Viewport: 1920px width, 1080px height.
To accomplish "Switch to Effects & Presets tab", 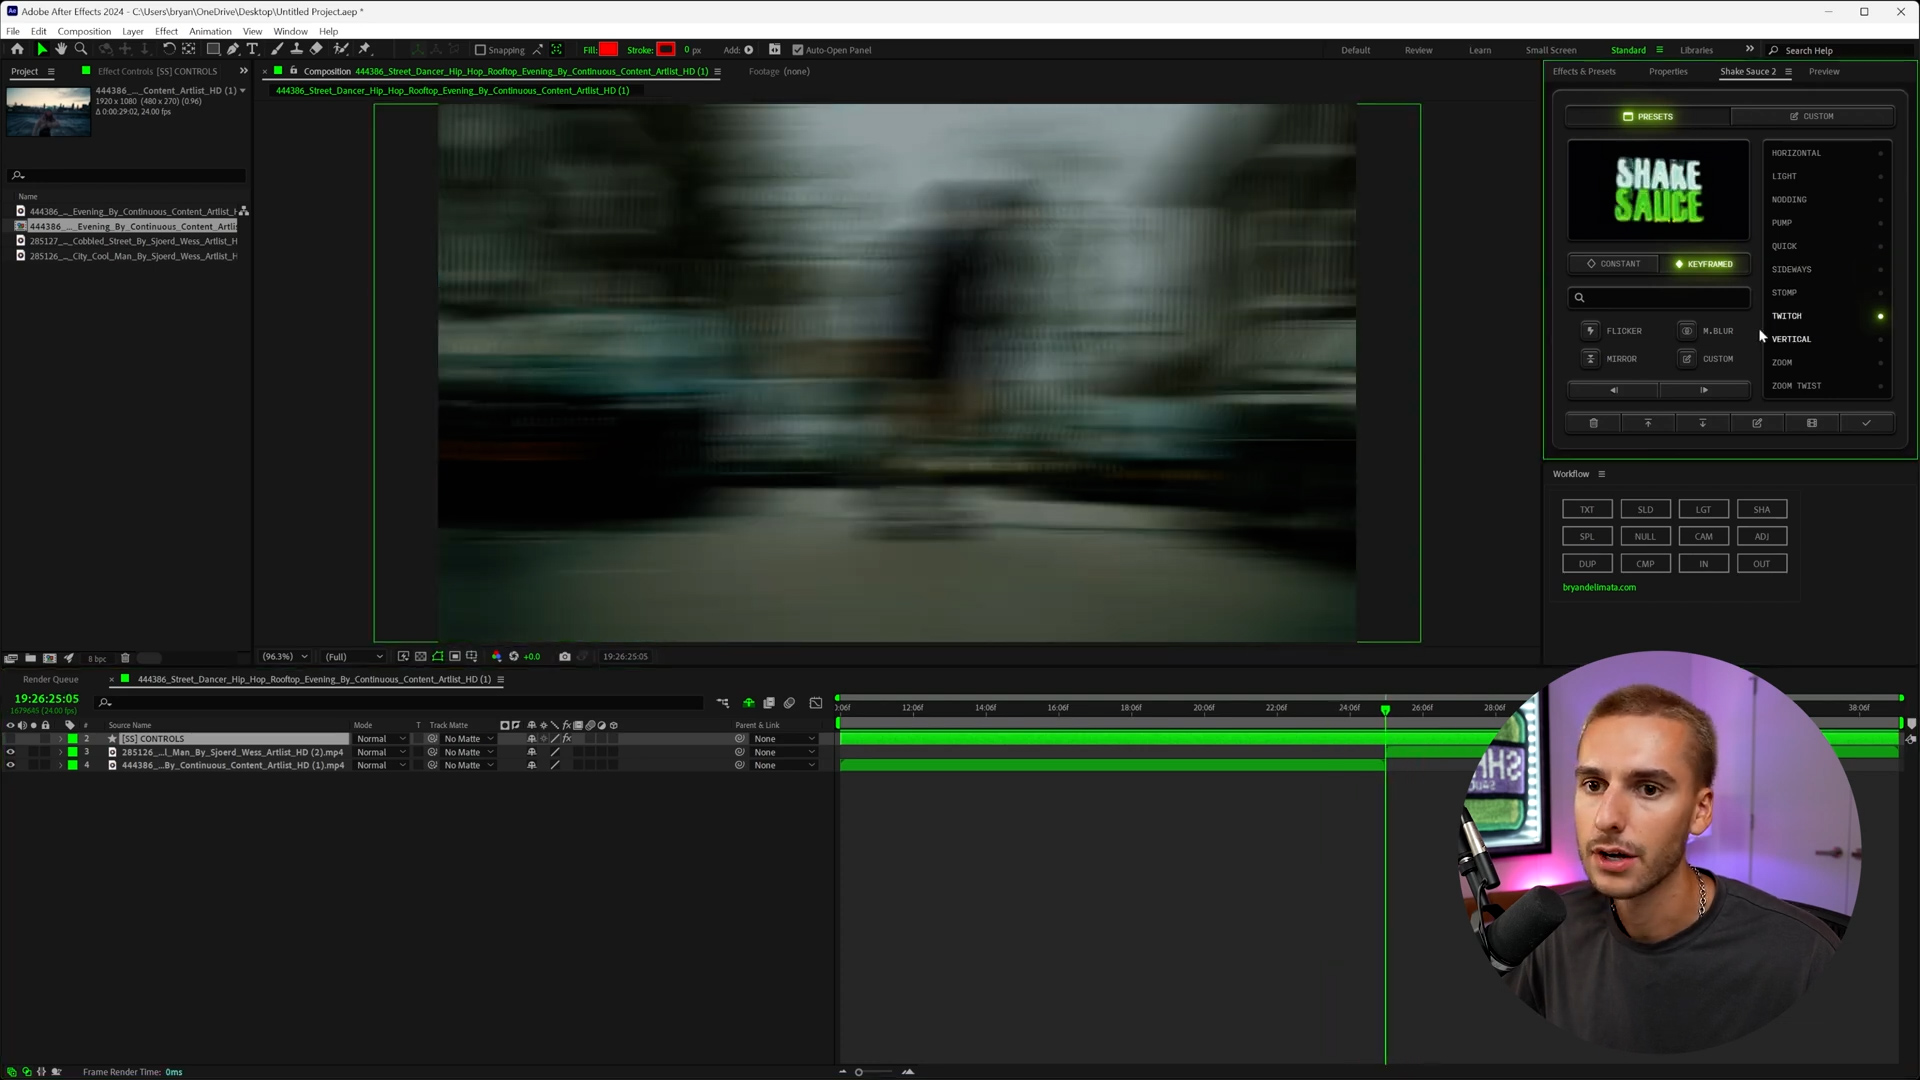I will point(1583,71).
